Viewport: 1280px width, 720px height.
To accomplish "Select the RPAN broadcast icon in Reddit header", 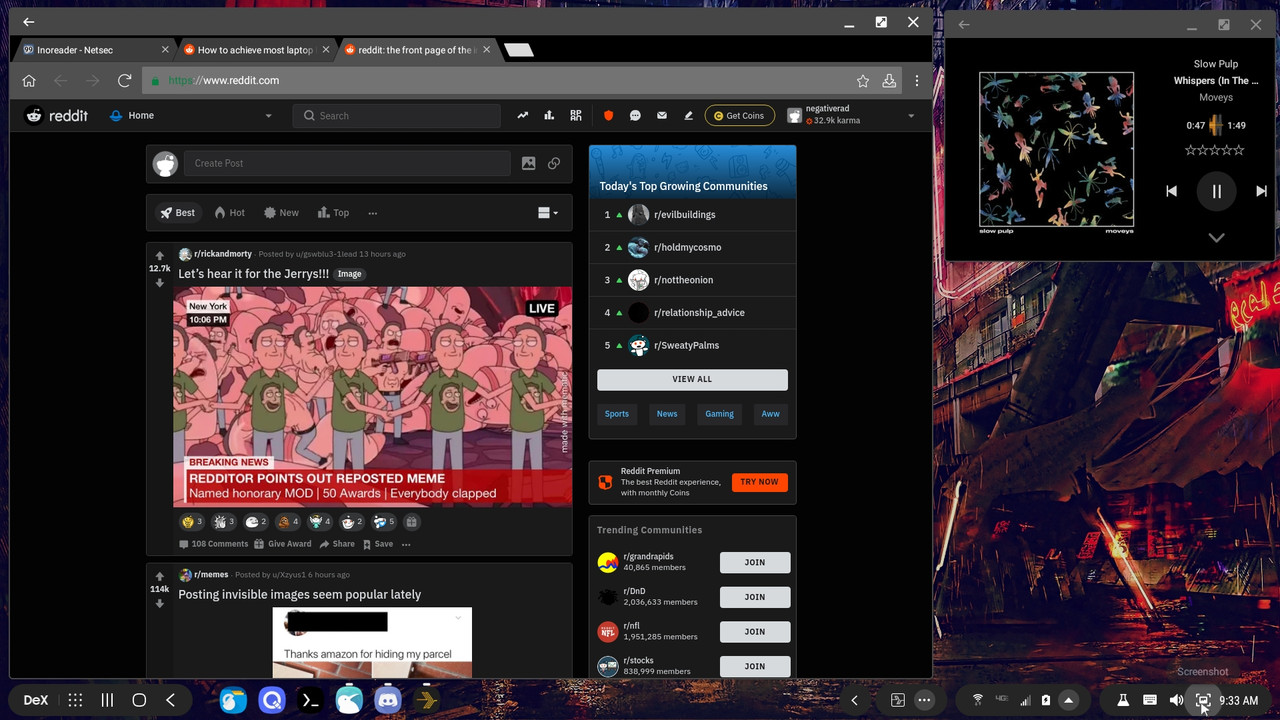I will (576, 115).
